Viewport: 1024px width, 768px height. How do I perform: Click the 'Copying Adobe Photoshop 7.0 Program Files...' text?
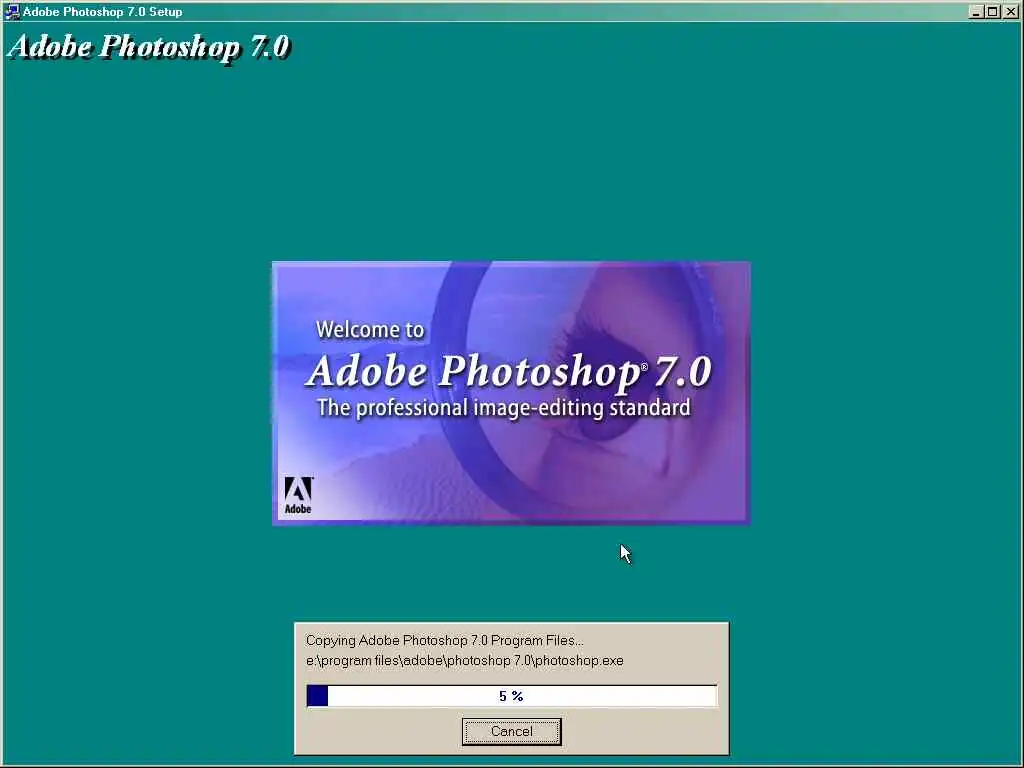[x=445, y=641]
